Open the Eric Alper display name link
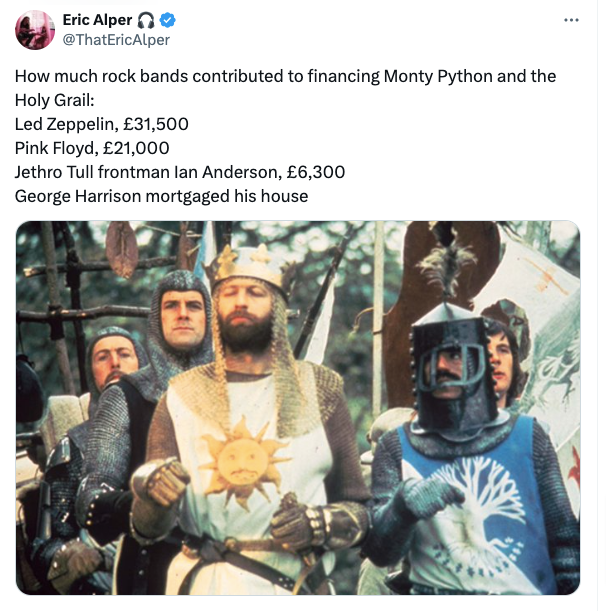Screen dimensions: 606x611 pos(97,20)
